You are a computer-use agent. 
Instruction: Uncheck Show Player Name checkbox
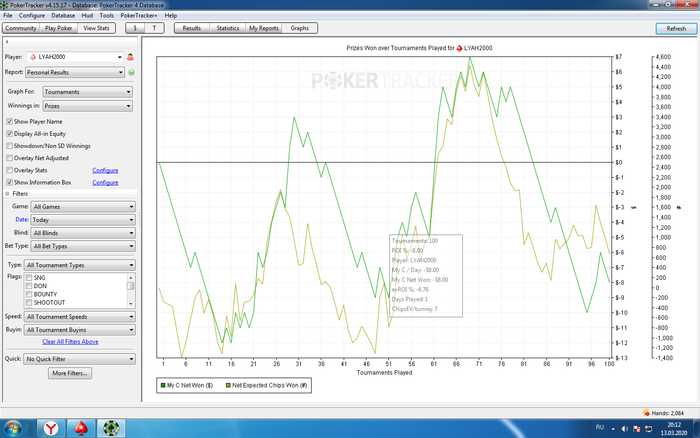(10, 121)
